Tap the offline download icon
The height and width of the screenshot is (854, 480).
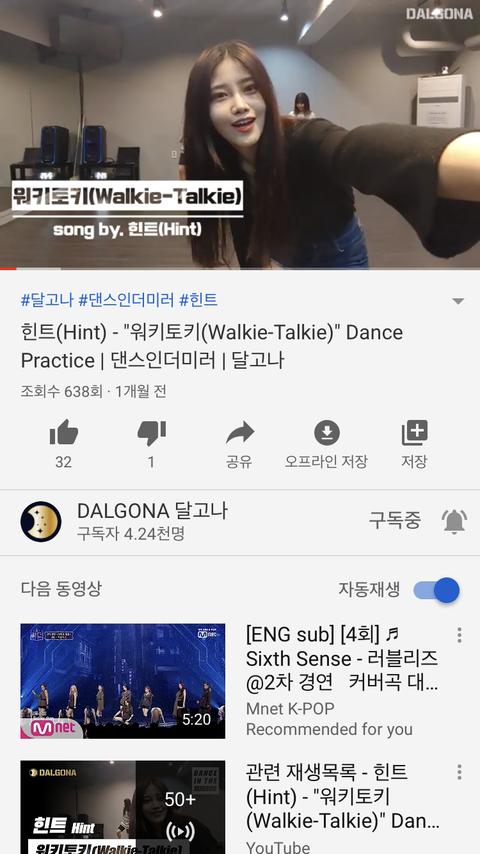point(327,433)
